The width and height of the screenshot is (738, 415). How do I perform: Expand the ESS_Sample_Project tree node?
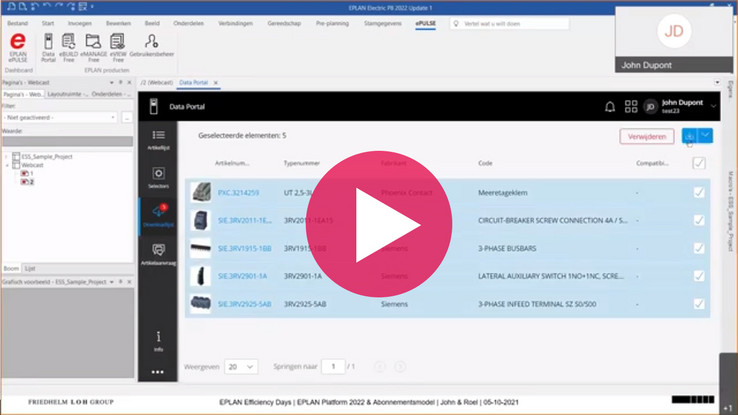click(x=7, y=157)
